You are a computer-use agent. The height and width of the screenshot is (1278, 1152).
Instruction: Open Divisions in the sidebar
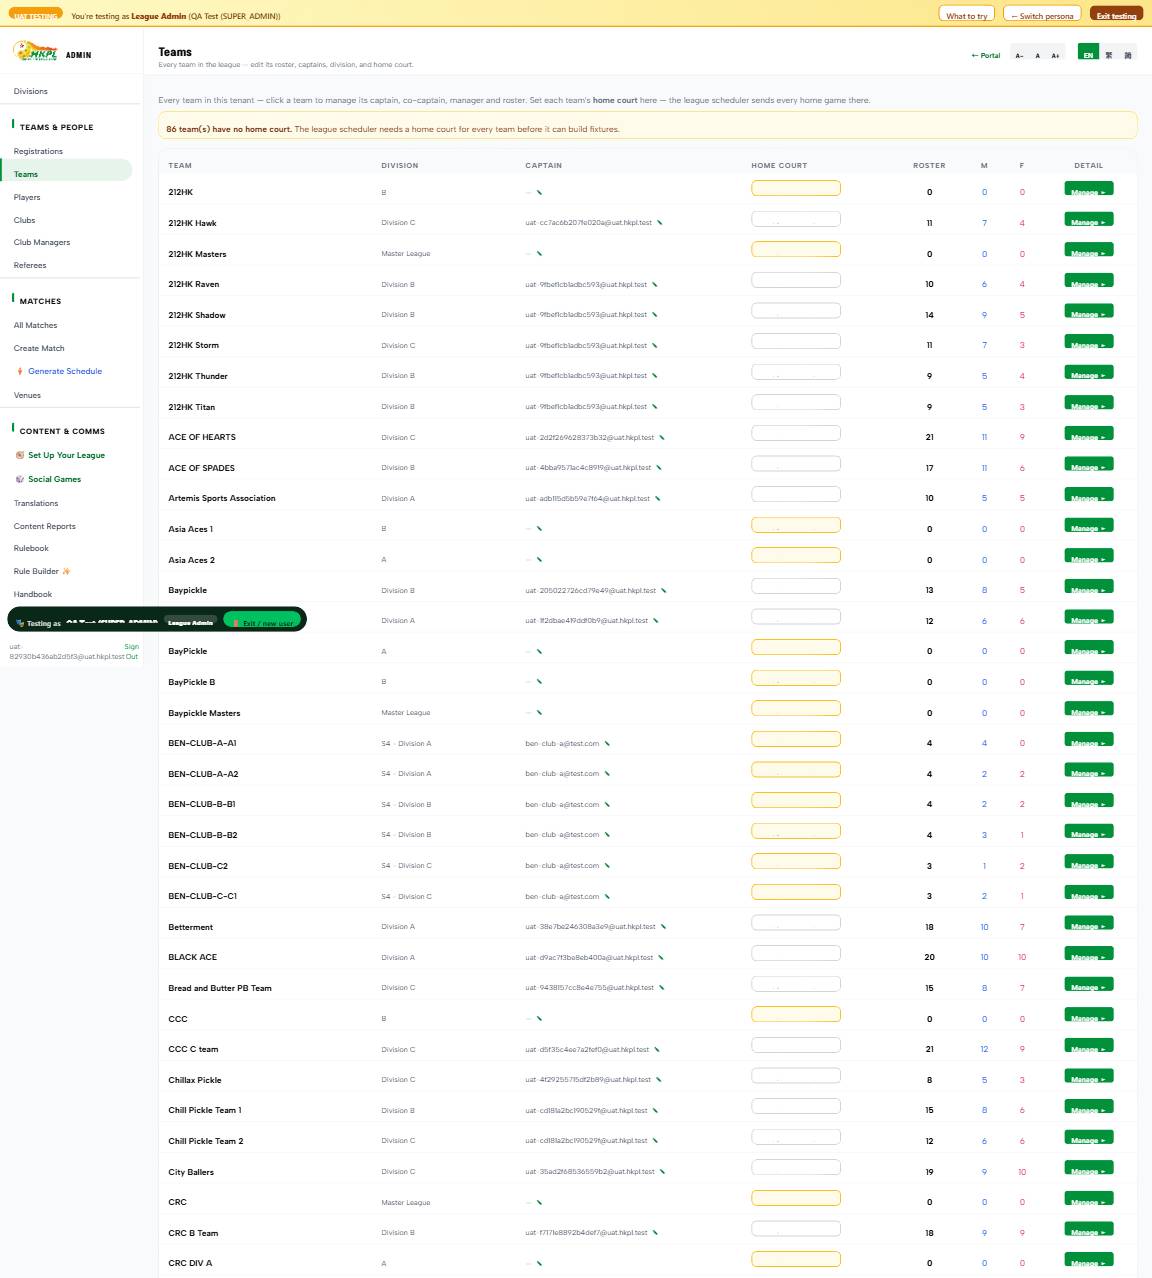click(31, 91)
